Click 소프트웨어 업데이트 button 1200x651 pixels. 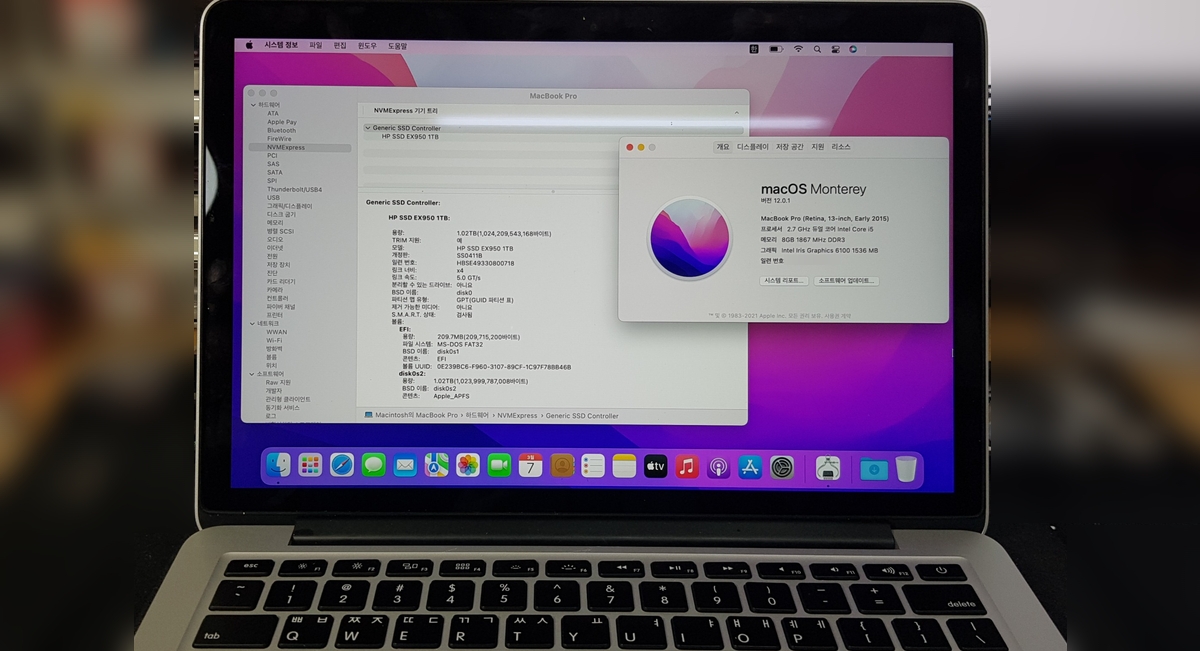[x=846, y=281]
